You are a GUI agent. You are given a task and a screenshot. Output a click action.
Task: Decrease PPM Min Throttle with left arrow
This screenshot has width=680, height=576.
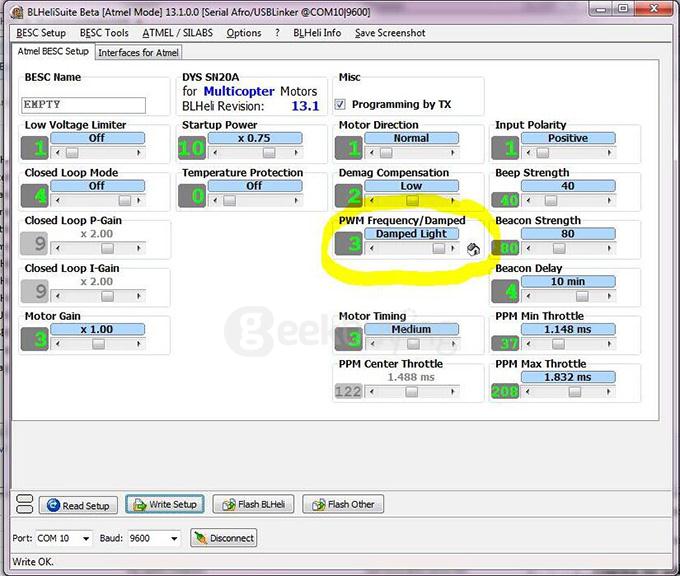528,344
